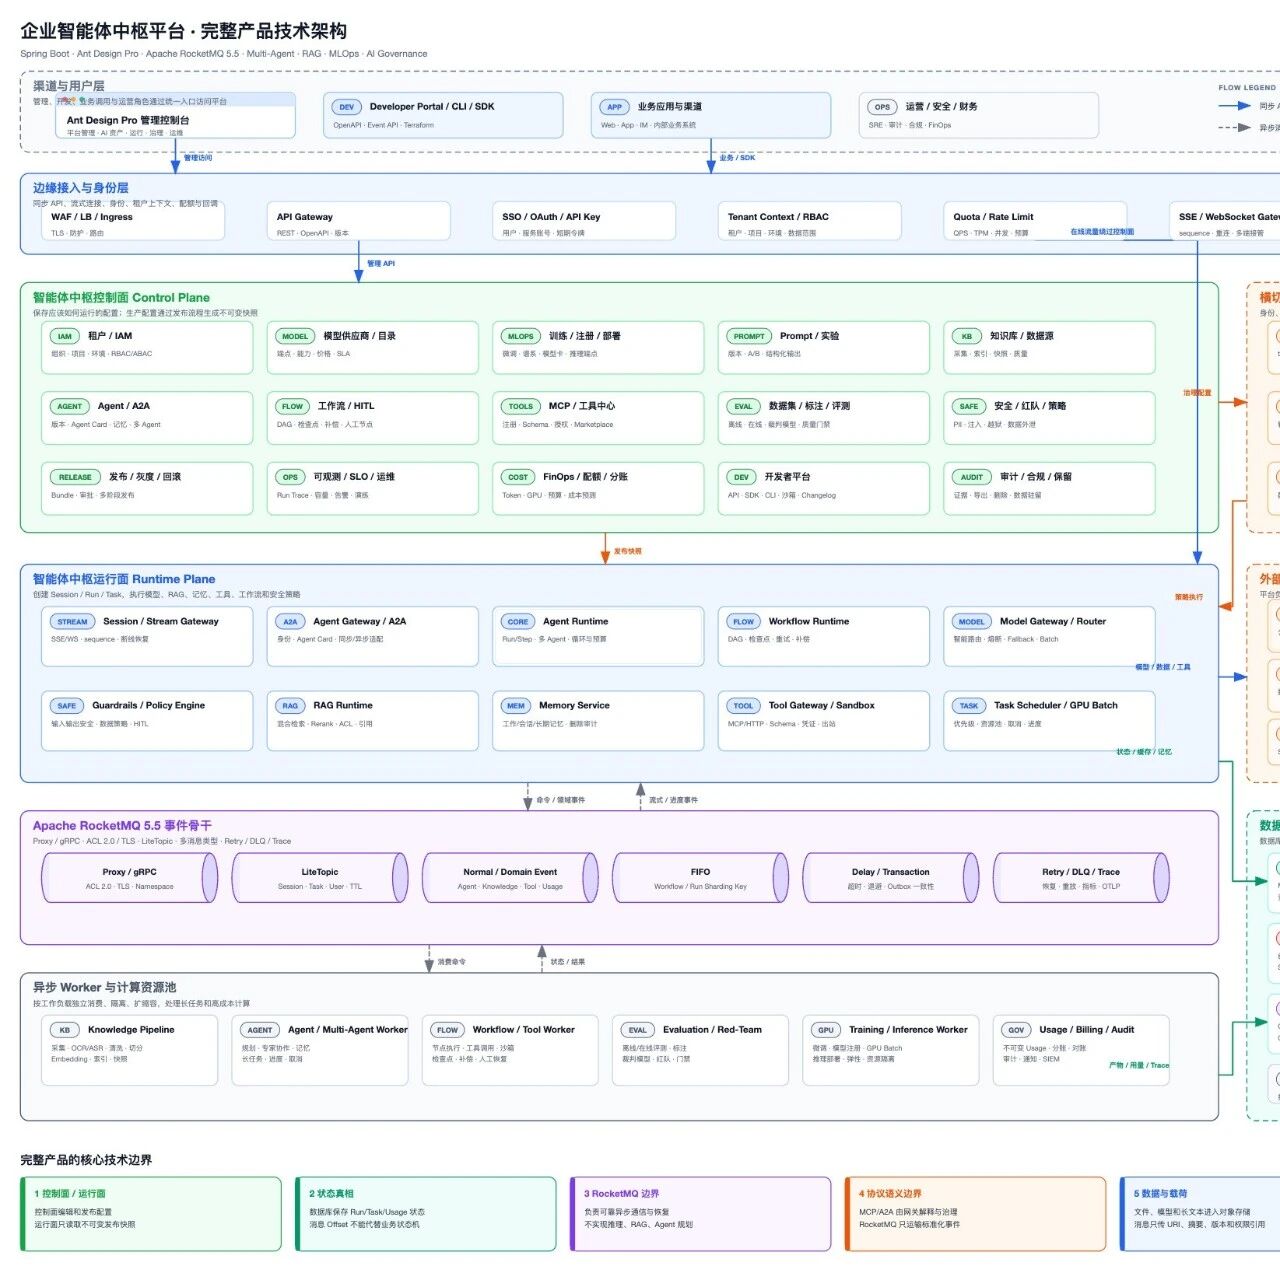
Task: Select the 'FLOW LEGEND' label at top right
Action: (1247, 88)
